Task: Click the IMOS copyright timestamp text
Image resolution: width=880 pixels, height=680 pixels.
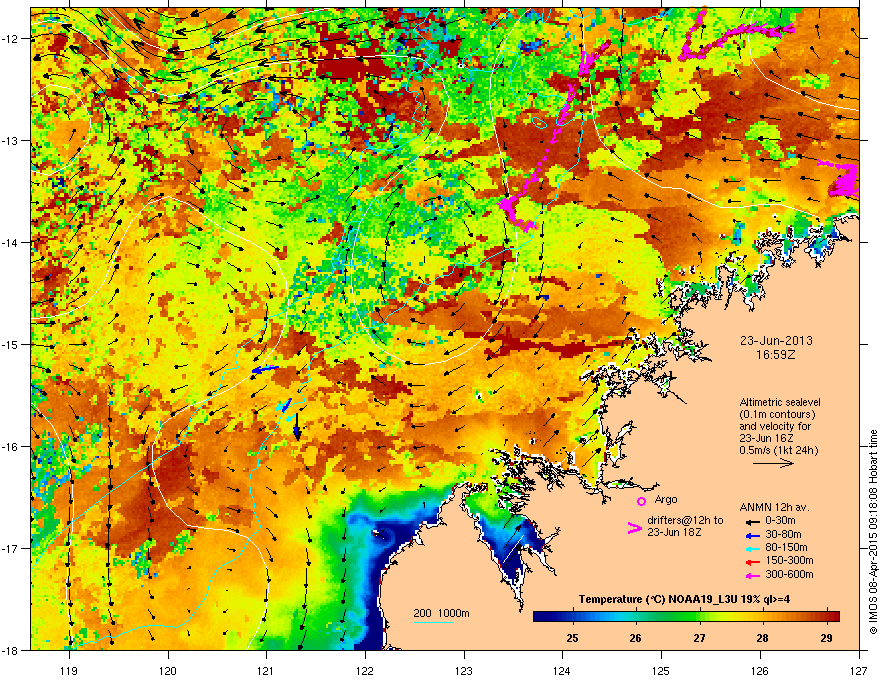Action: [x=873, y=532]
